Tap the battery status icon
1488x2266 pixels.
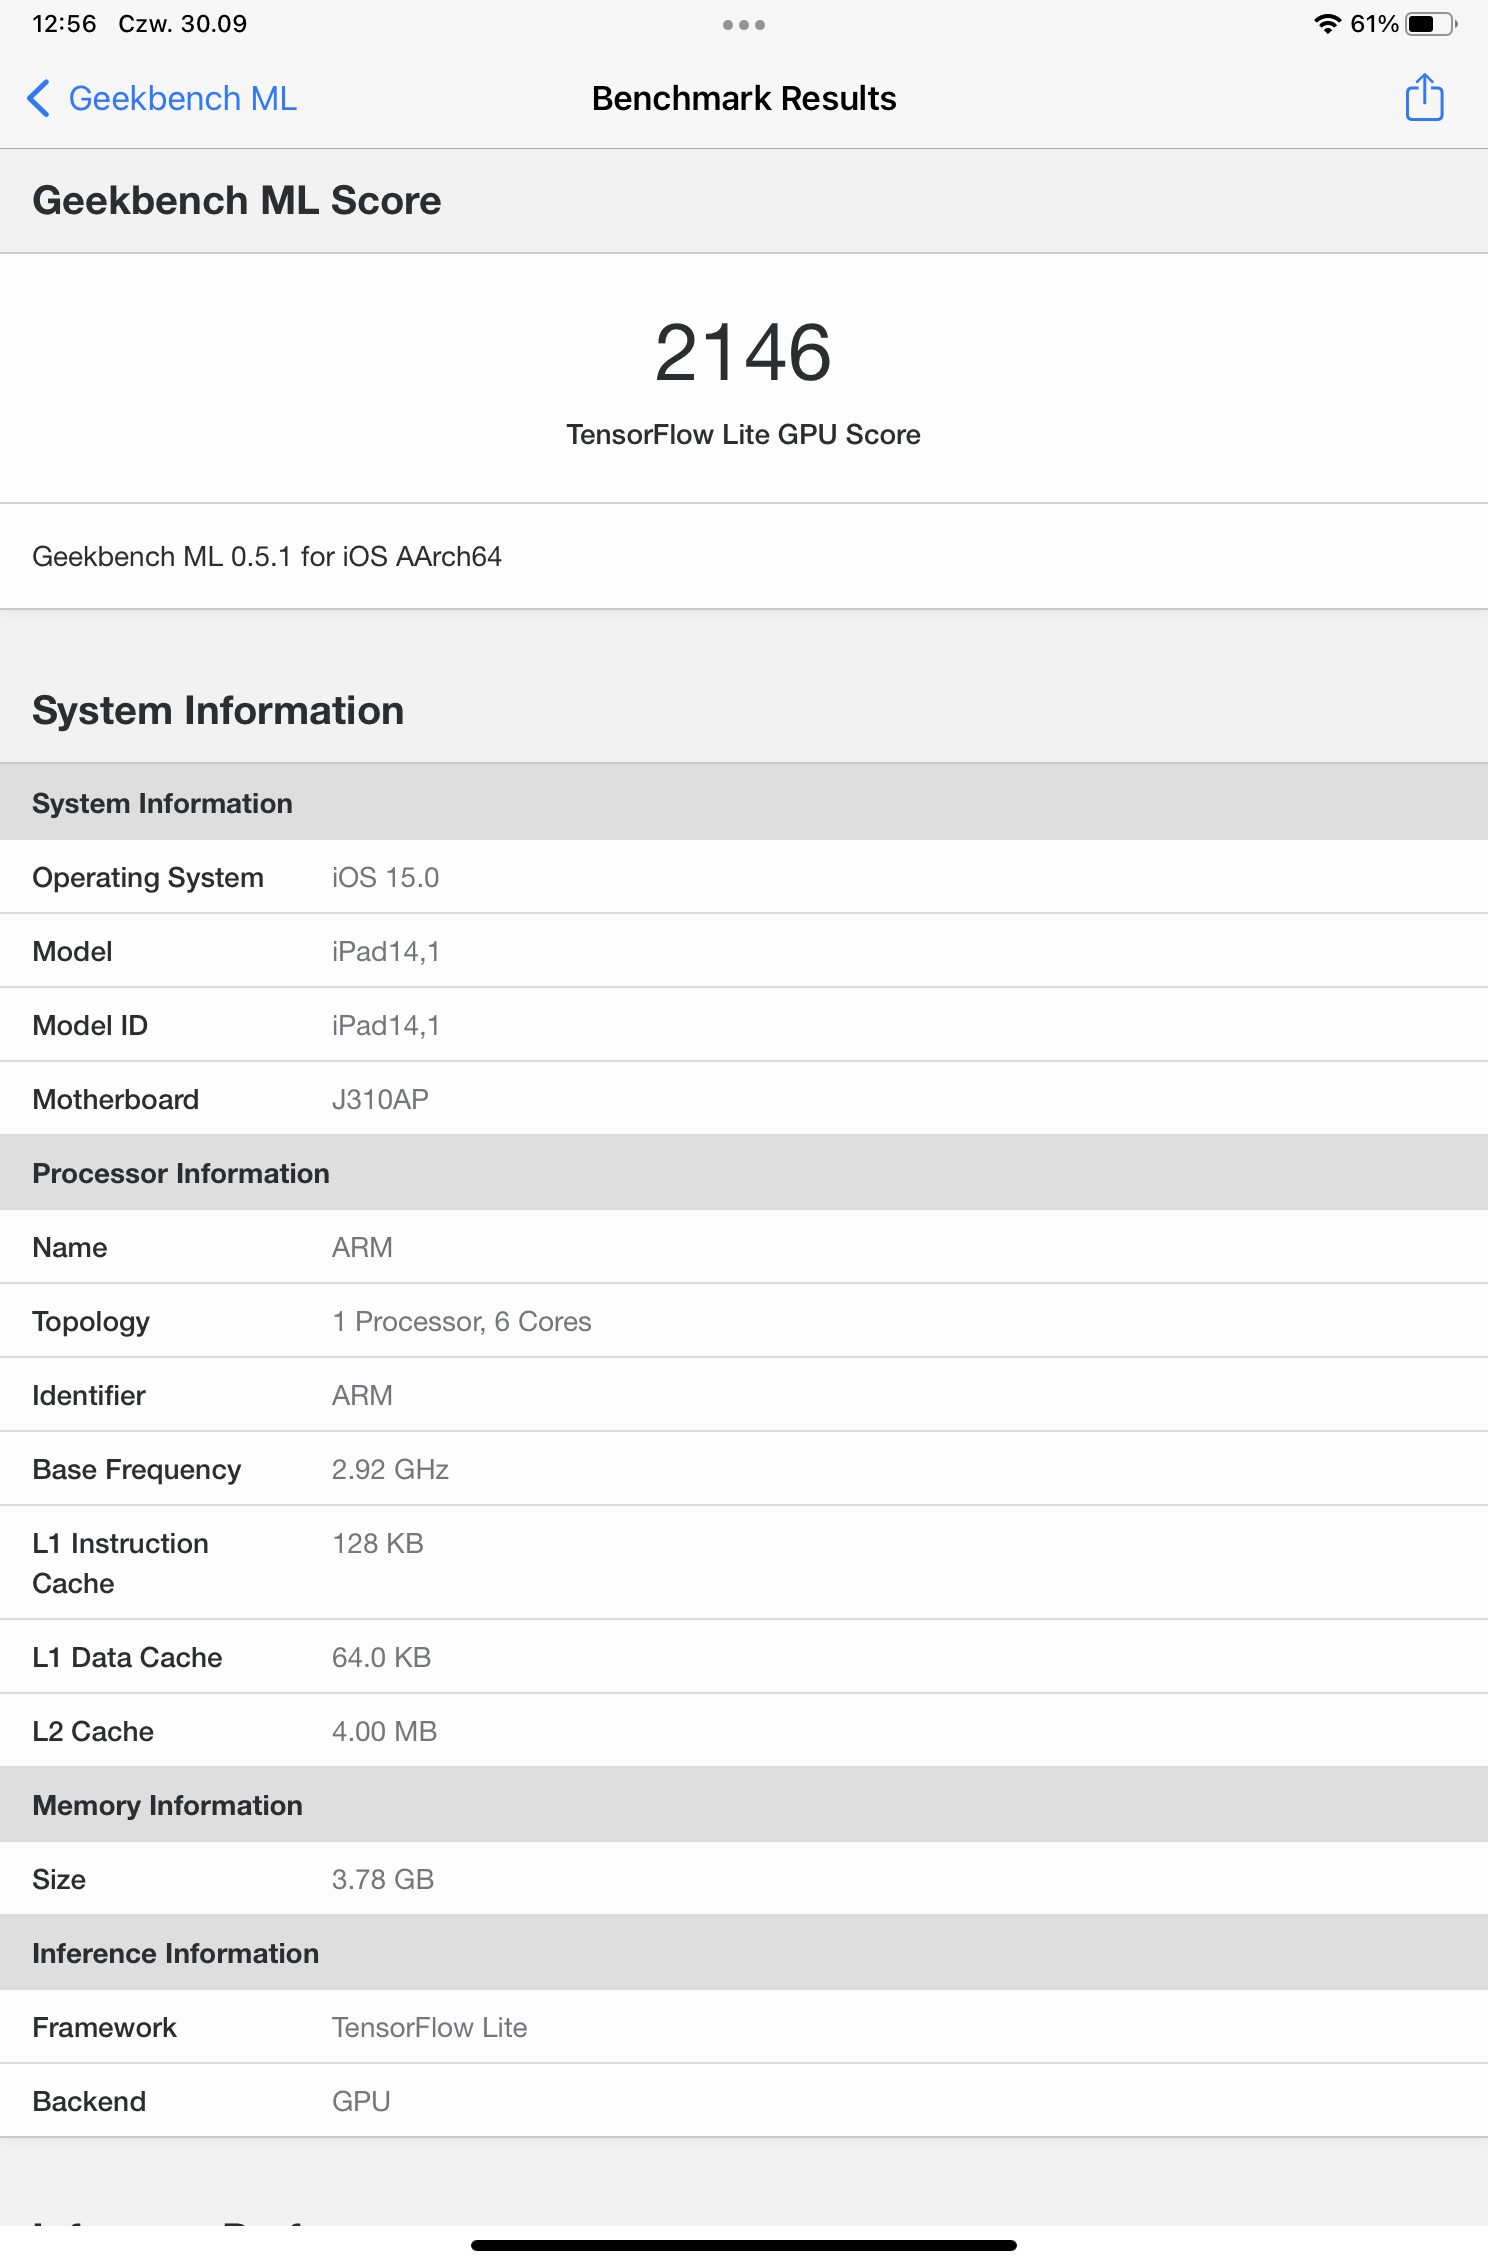coord(1430,24)
